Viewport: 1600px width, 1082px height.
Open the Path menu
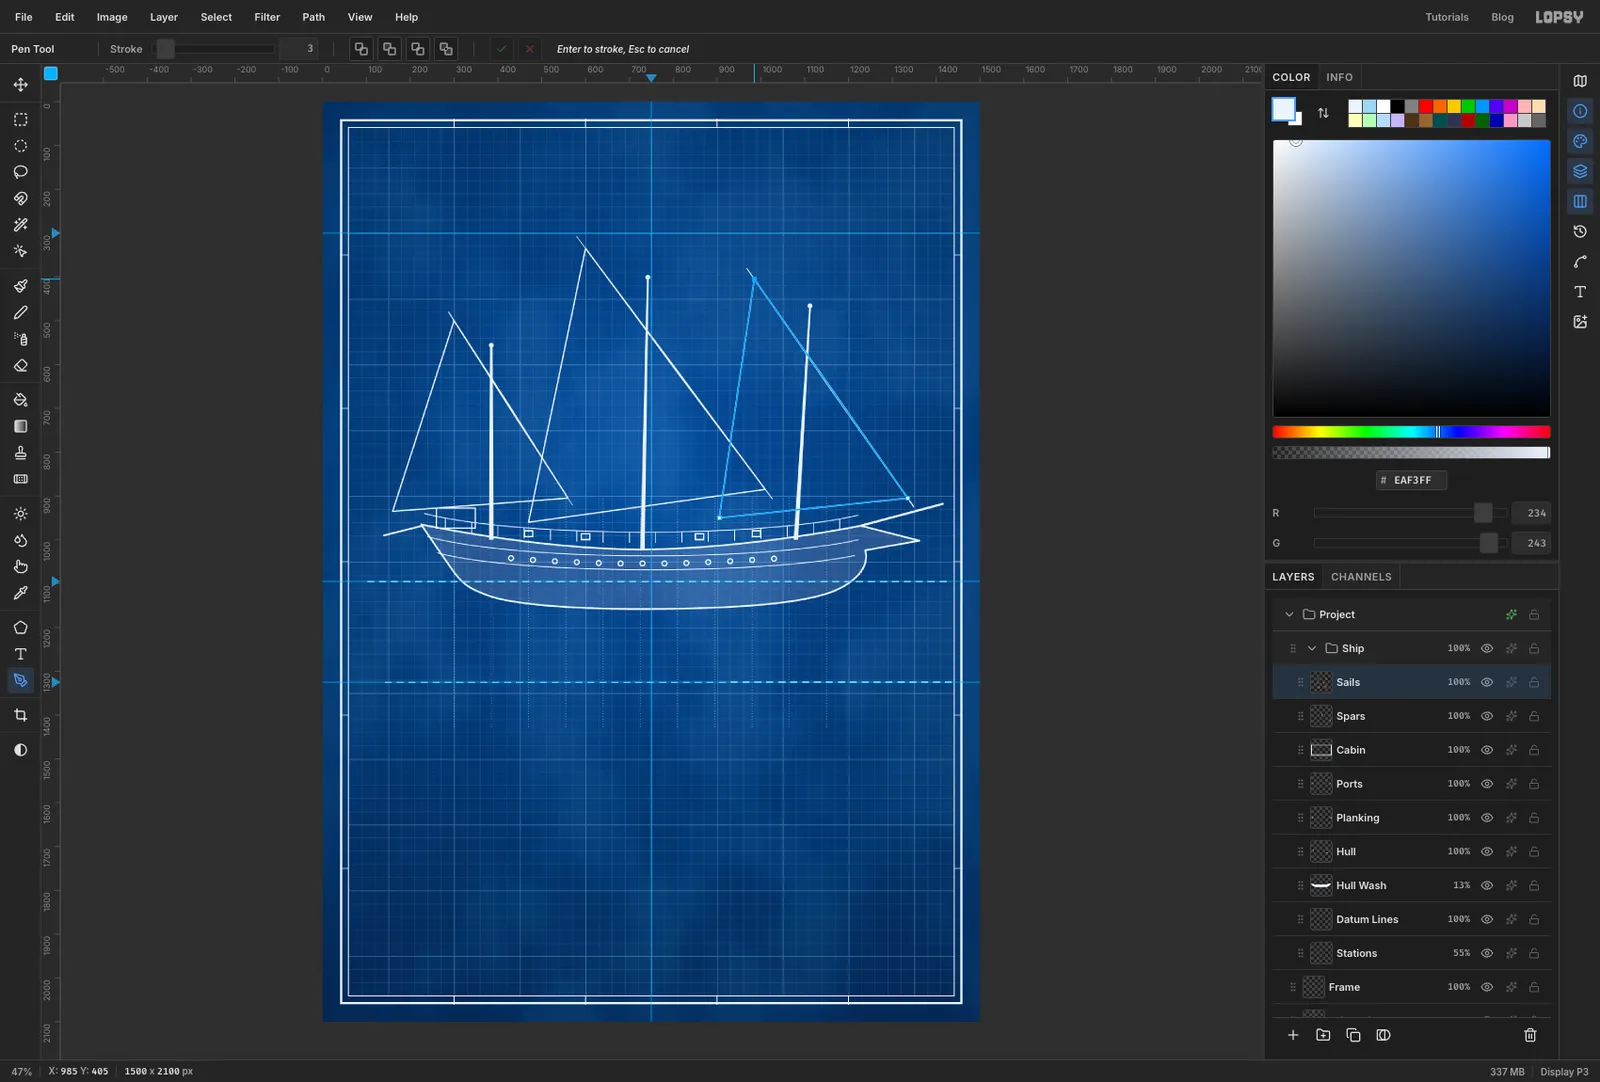314,17
